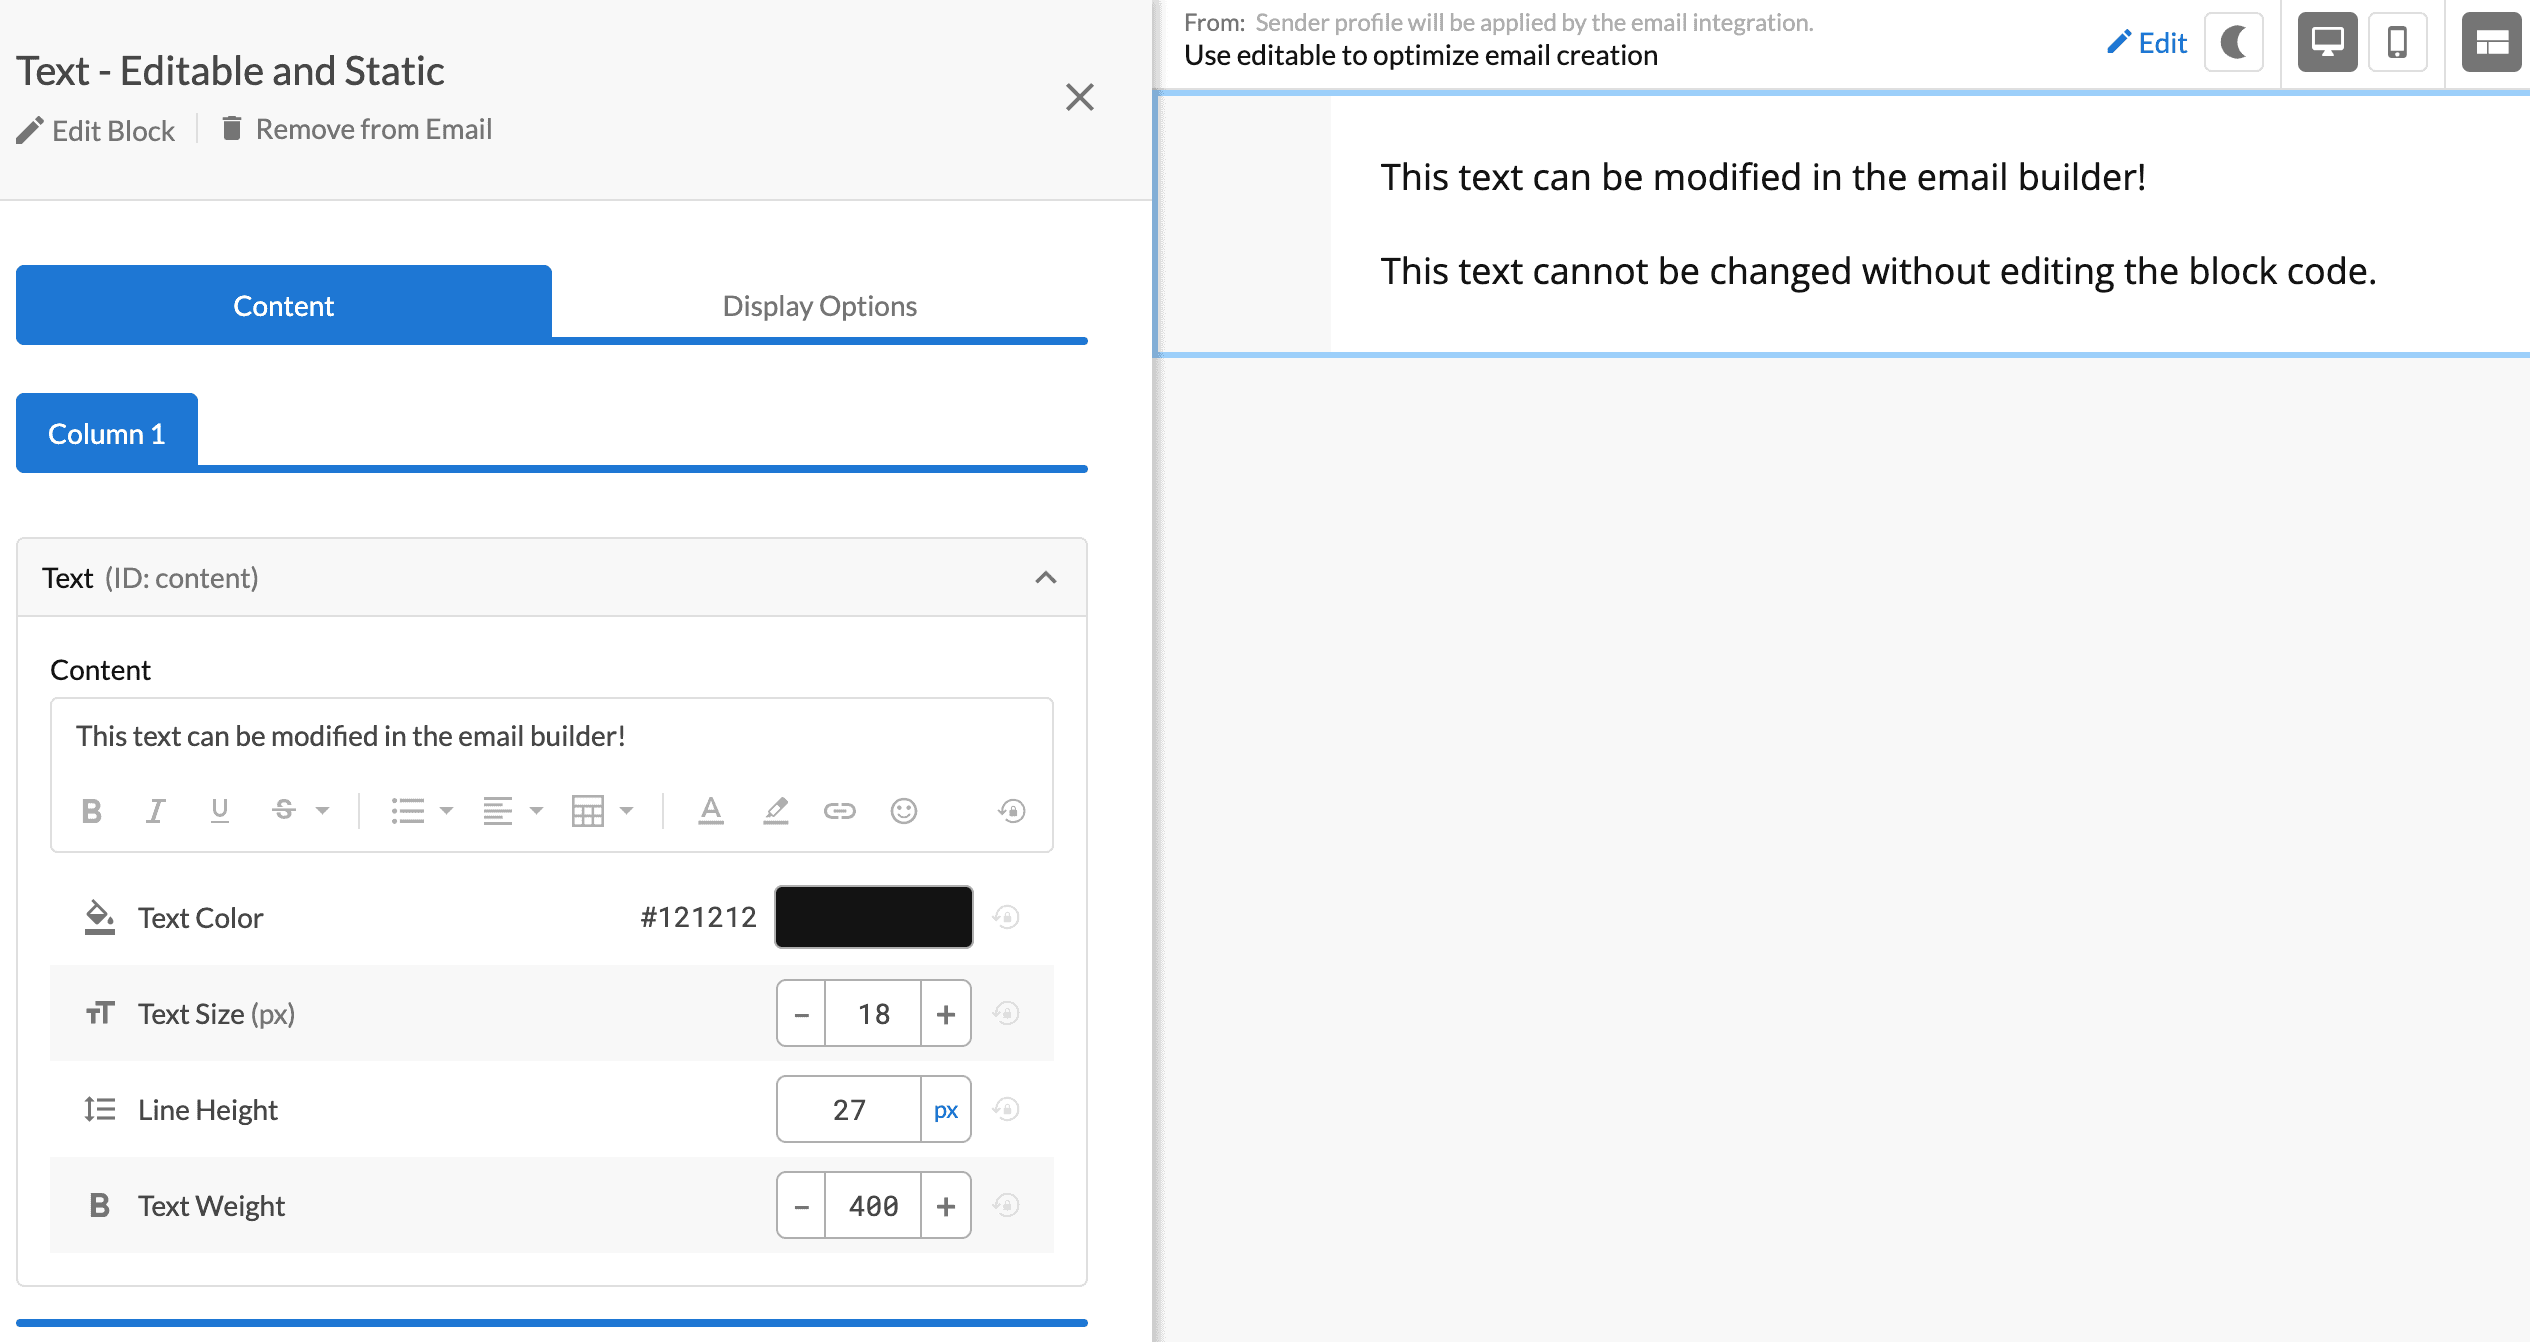The height and width of the screenshot is (1342, 2530).
Task: Apply underline formatting
Action: (220, 811)
